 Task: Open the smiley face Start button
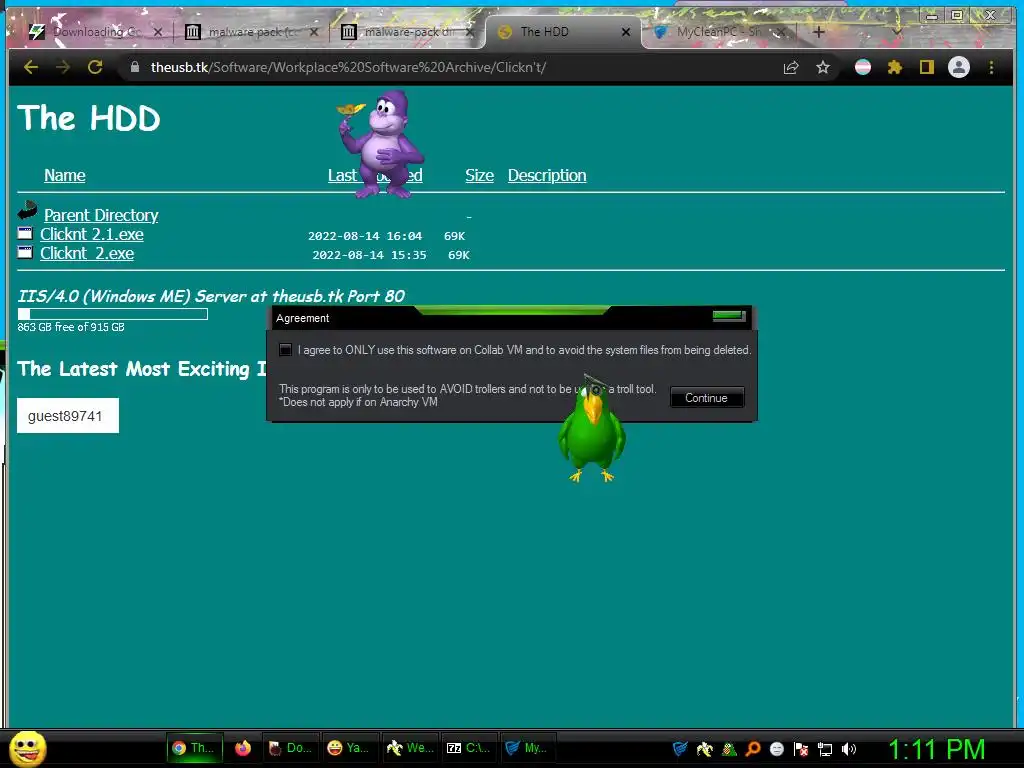[27, 748]
